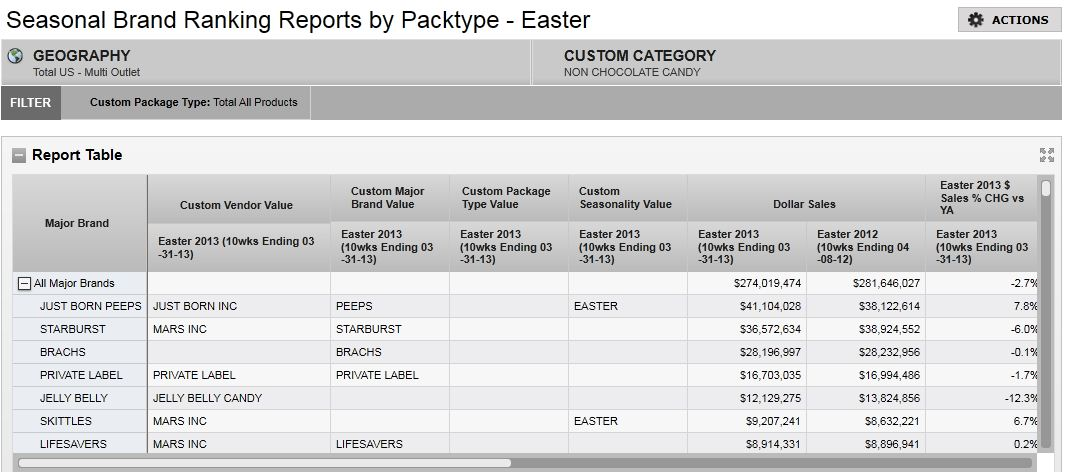Image resolution: width=1065 pixels, height=472 pixels.
Task: Click the globe icon beside Geography
Action: click(x=16, y=56)
